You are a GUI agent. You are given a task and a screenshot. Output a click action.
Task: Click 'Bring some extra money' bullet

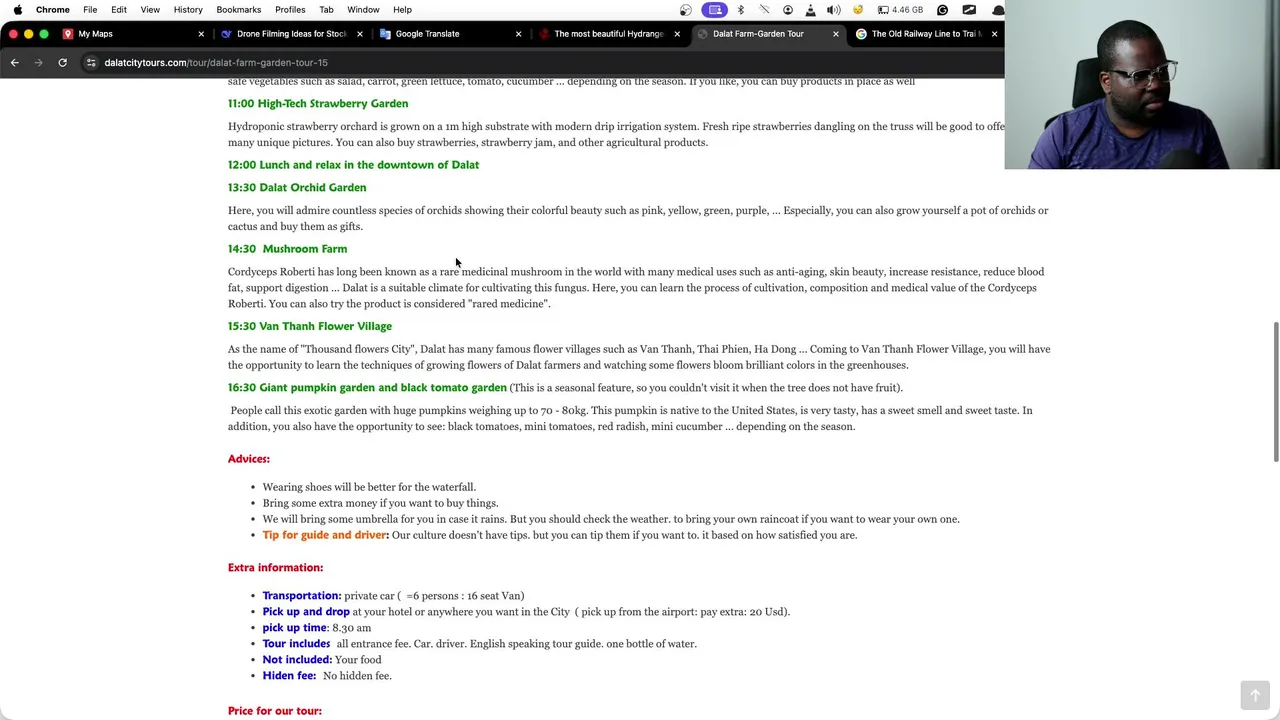pyautogui.click(x=380, y=503)
